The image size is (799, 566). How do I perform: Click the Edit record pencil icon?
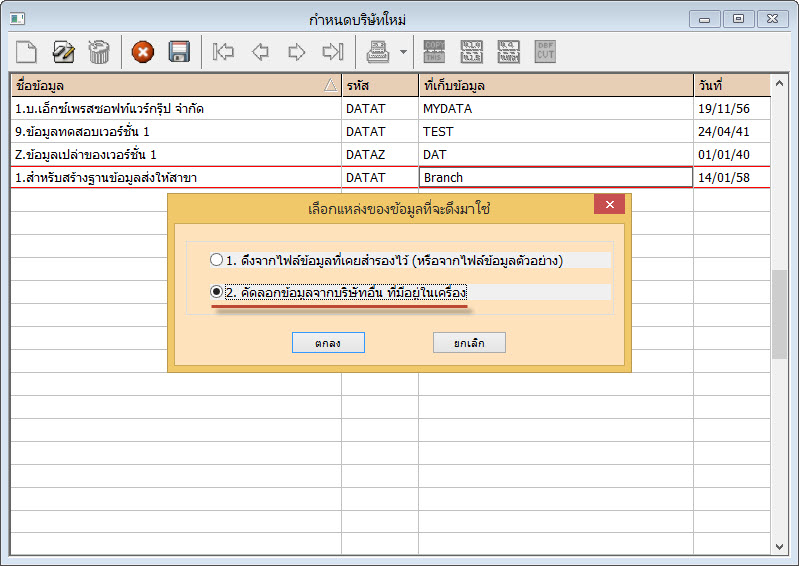pos(63,52)
